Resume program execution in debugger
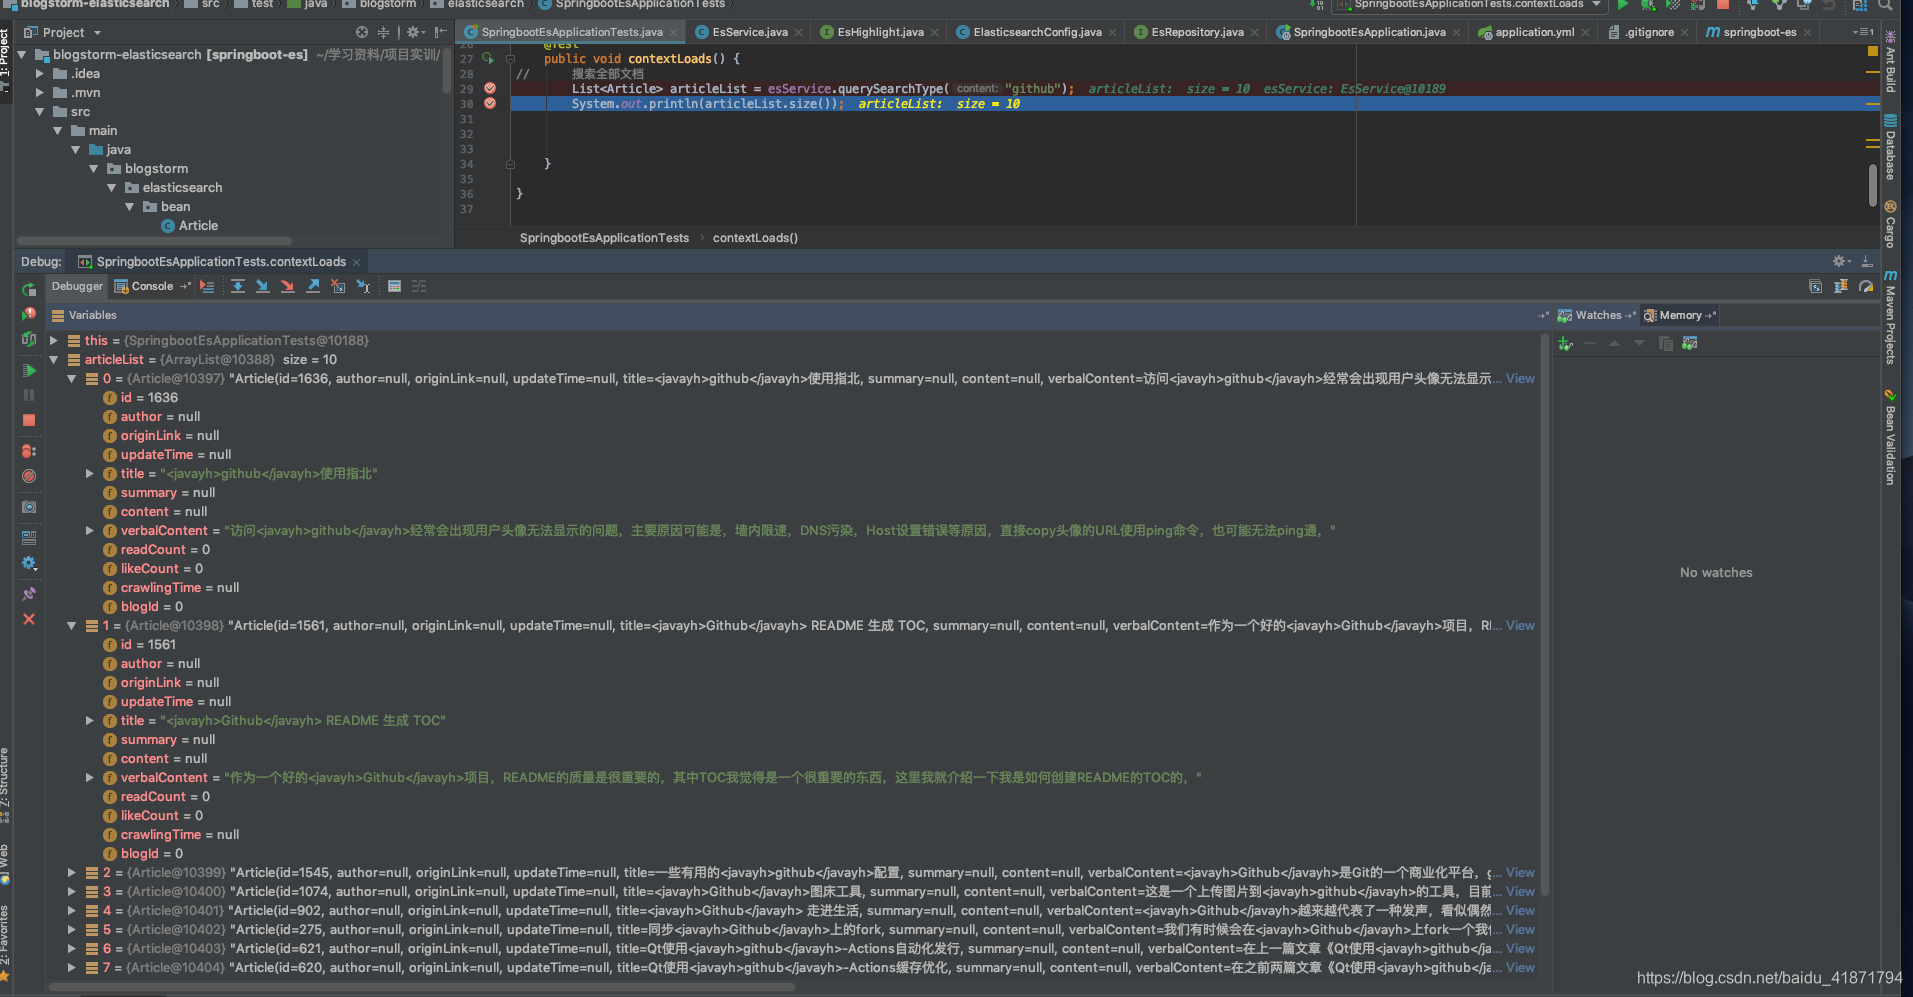This screenshot has width=1913, height=997. 29,370
